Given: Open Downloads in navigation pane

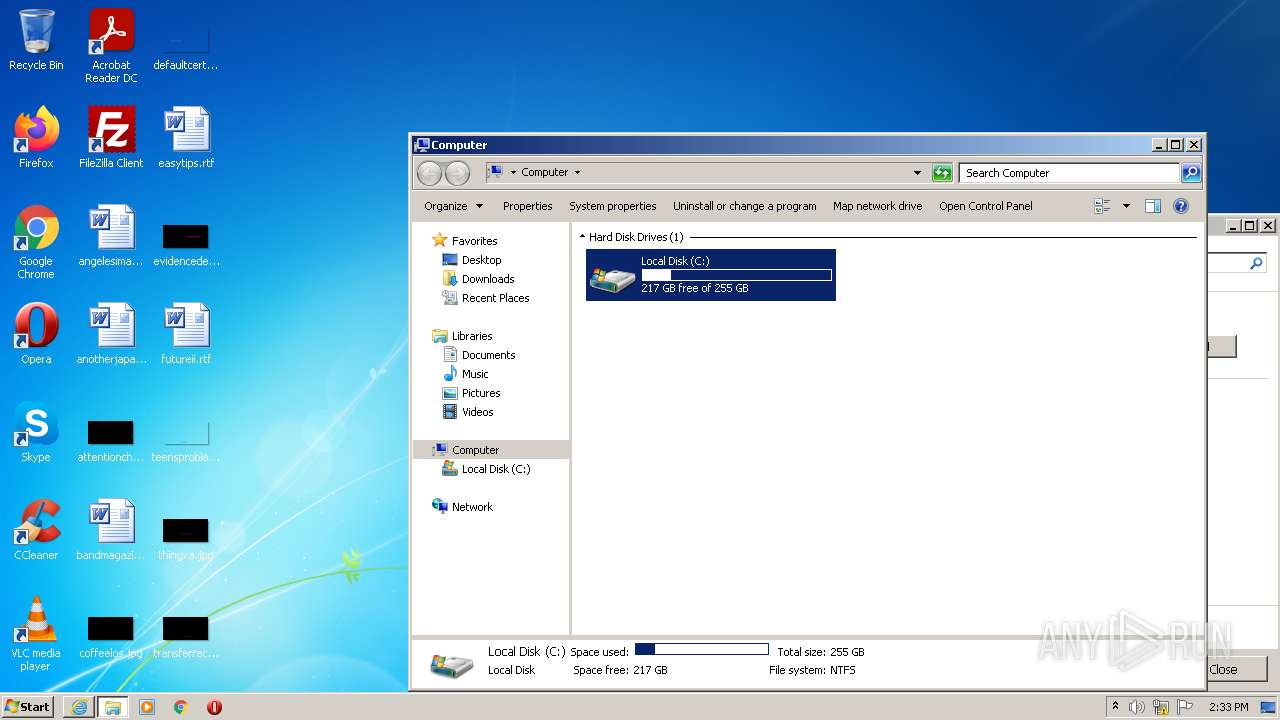Looking at the screenshot, I should click(478, 279).
